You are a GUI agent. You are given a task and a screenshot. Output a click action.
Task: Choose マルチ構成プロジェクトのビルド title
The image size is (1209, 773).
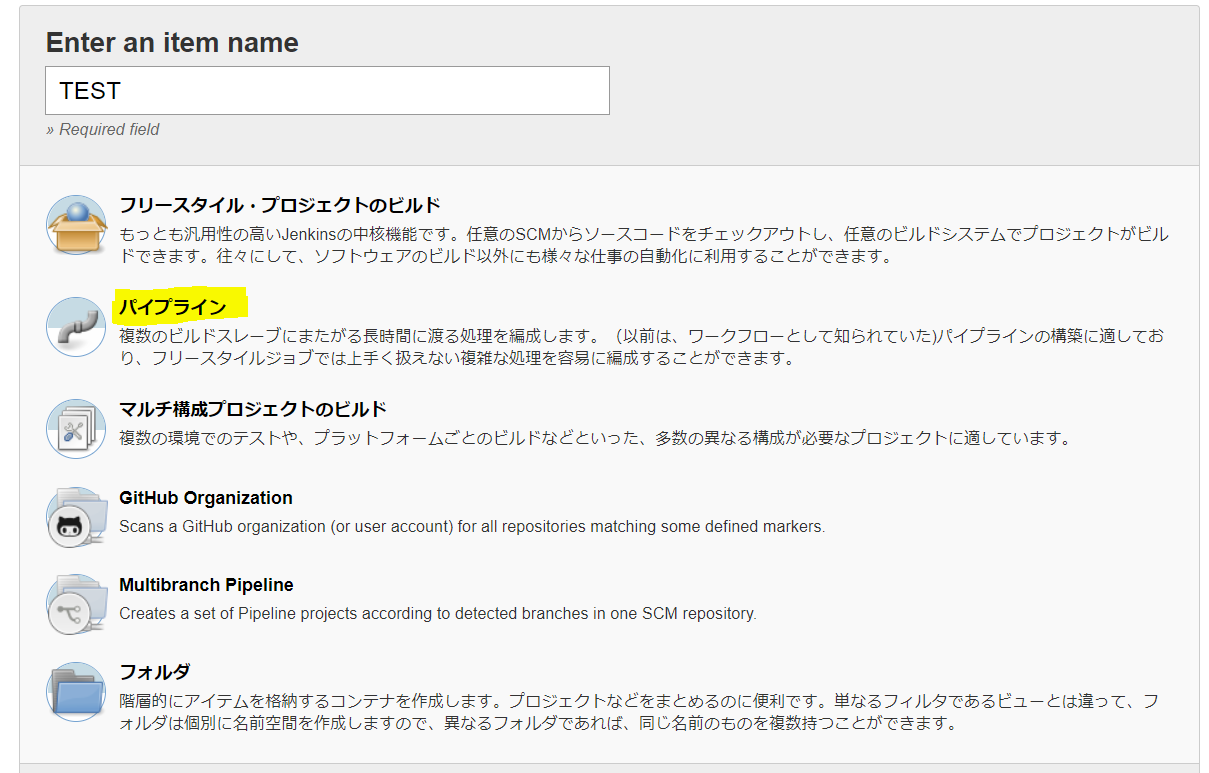253,409
